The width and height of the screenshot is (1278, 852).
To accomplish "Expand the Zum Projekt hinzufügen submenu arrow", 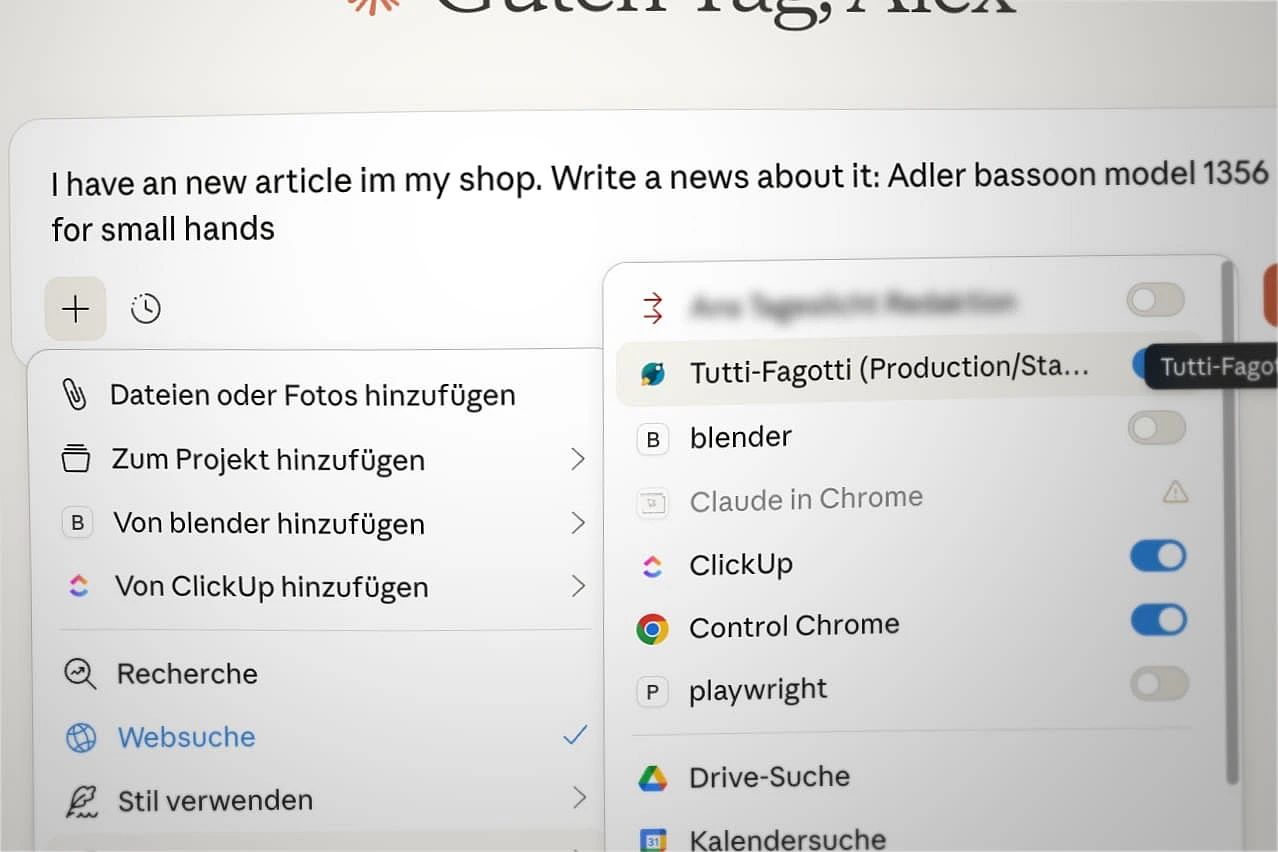I will (x=577, y=459).
